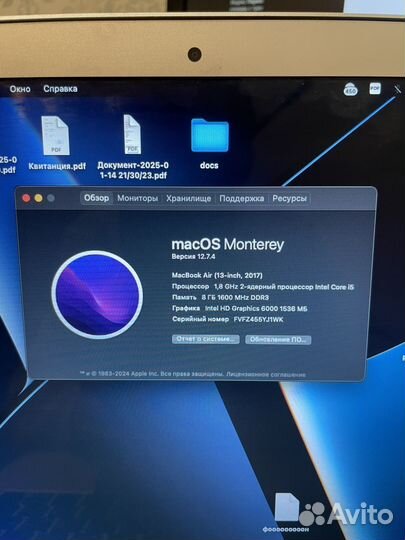Switch to the Мониторы tab
Image resolution: width=405 pixels, height=540 pixels.
137,198
